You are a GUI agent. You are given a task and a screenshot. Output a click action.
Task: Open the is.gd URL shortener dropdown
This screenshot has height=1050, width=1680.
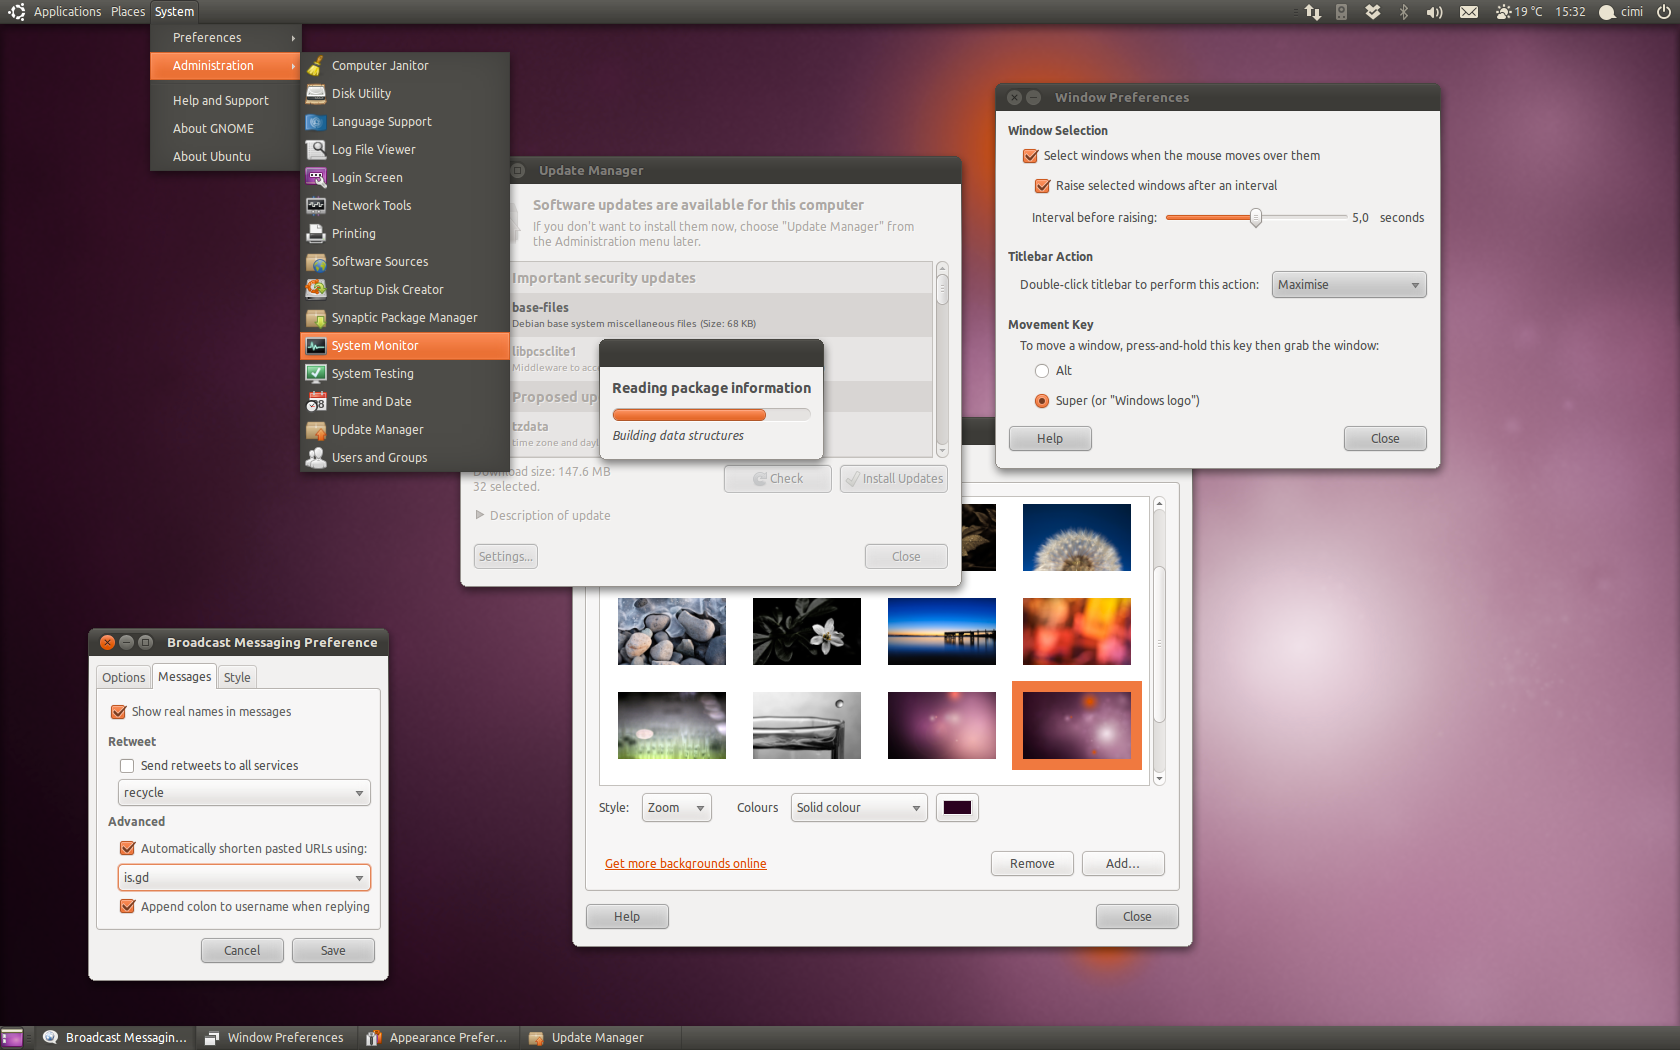pyautogui.click(x=244, y=878)
